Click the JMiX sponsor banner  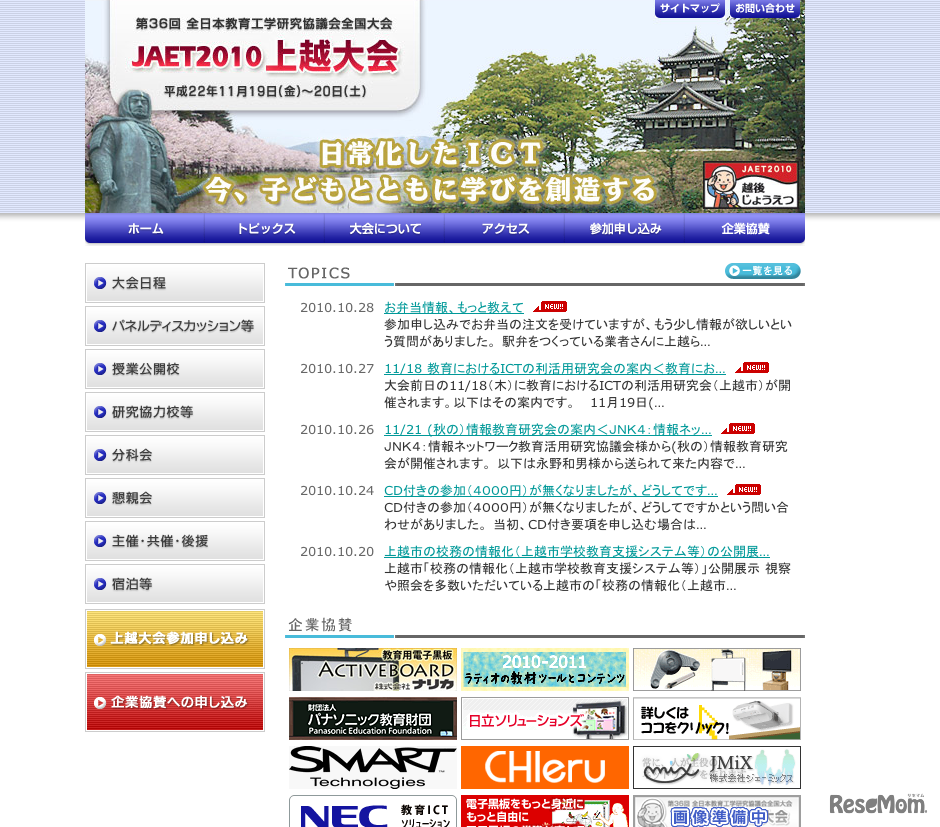pyautogui.click(x=716, y=767)
